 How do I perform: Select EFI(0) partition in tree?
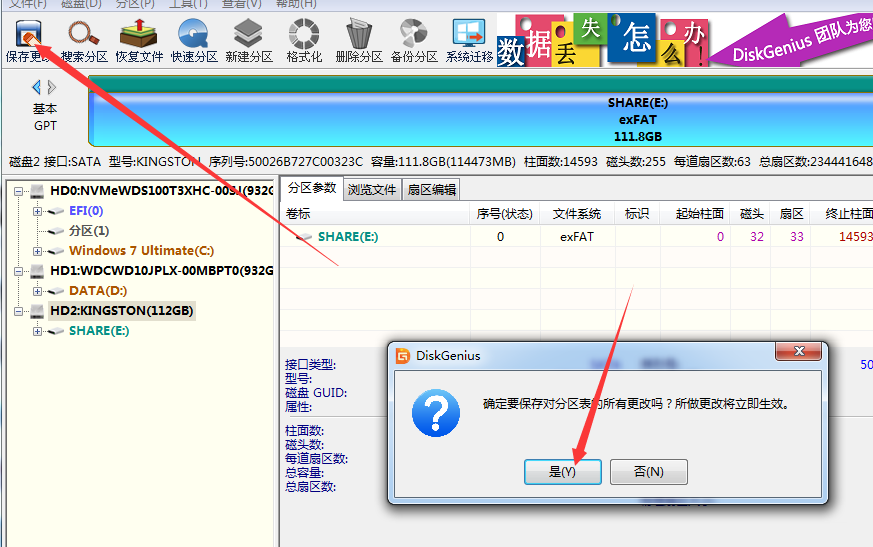tap(86, 211)
